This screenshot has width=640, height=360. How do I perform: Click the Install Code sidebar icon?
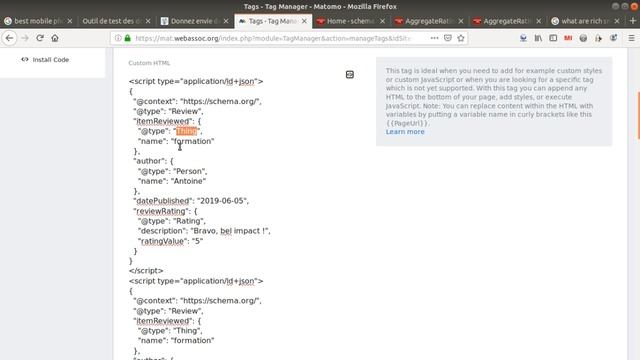pos(25,60)
